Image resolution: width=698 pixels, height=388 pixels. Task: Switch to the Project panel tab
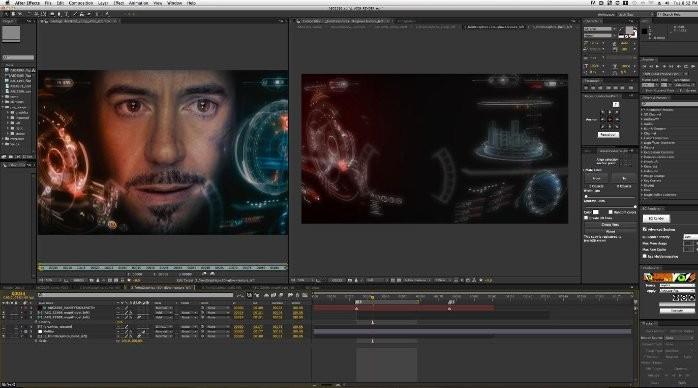coord(9,21)
